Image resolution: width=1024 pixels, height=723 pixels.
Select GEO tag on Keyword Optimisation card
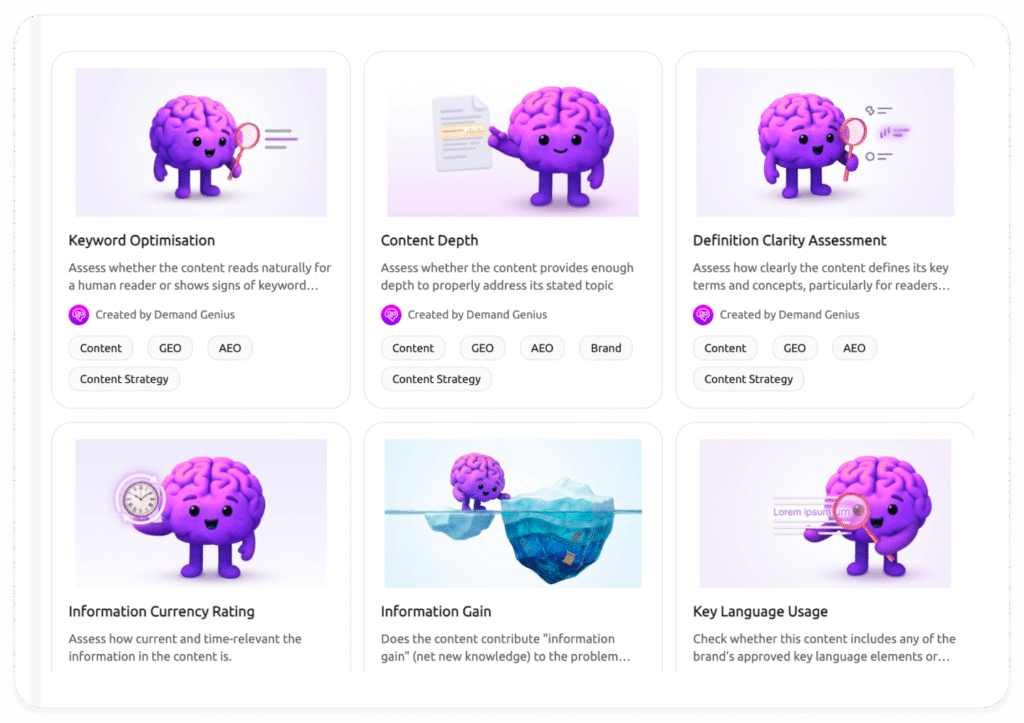tap(170, 348)
